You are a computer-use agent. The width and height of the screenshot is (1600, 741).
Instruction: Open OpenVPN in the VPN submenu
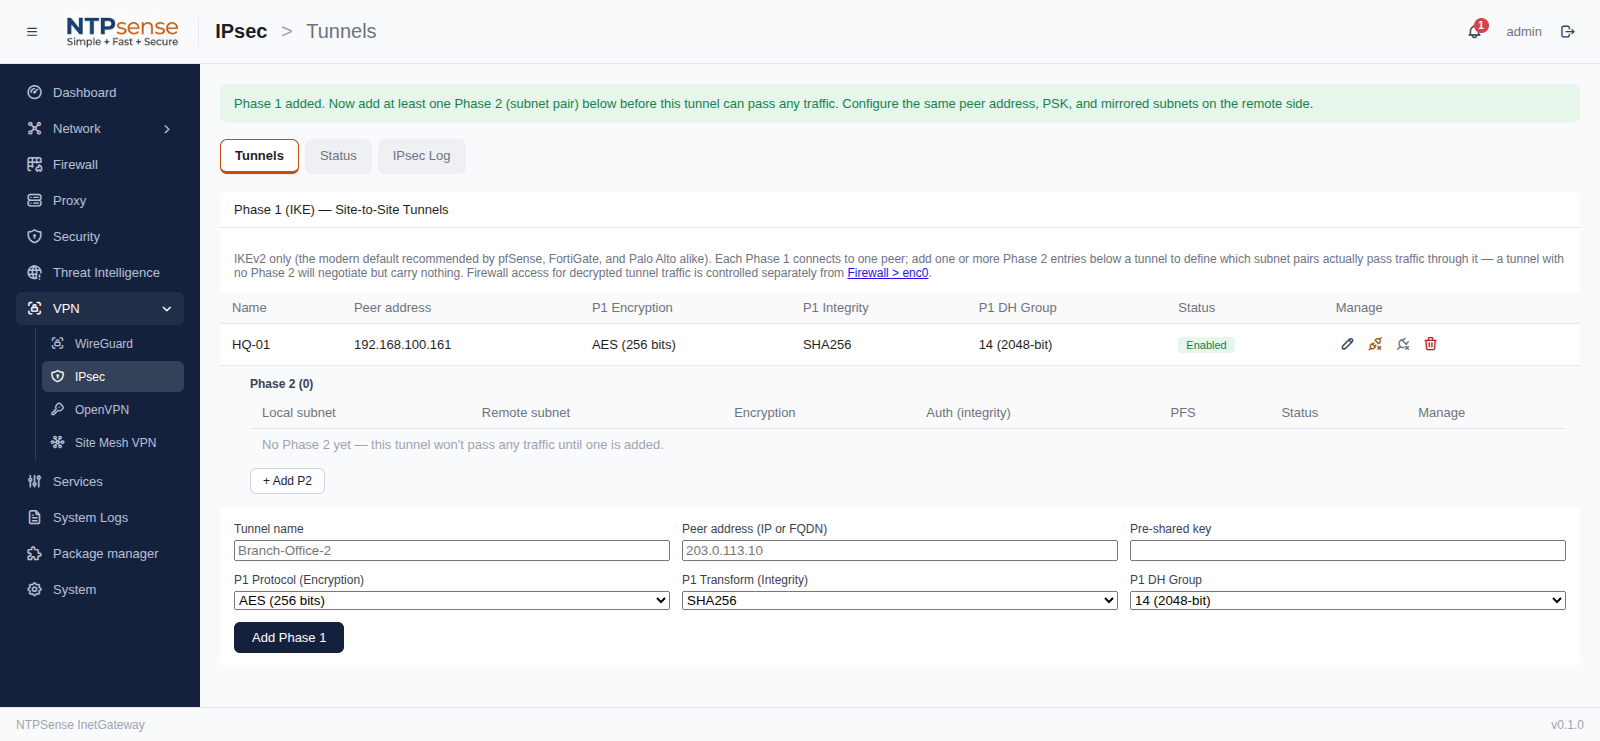(113, 409)
